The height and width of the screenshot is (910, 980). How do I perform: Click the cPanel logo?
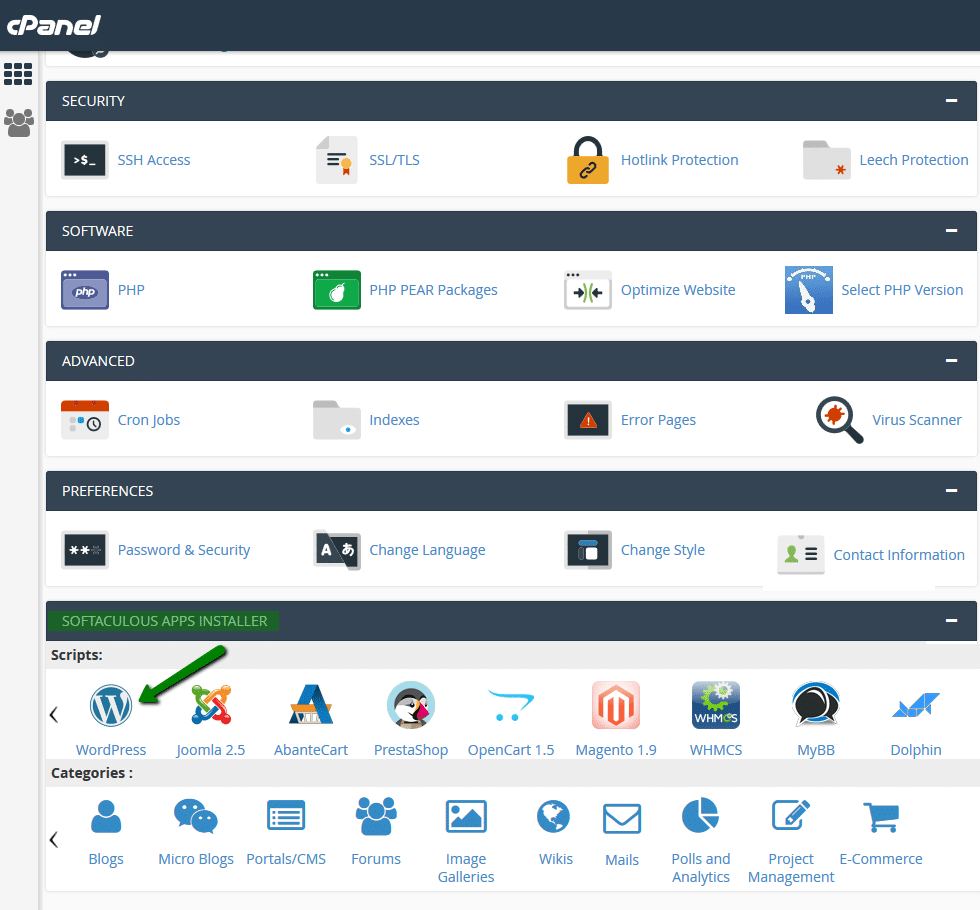(52, 25)
